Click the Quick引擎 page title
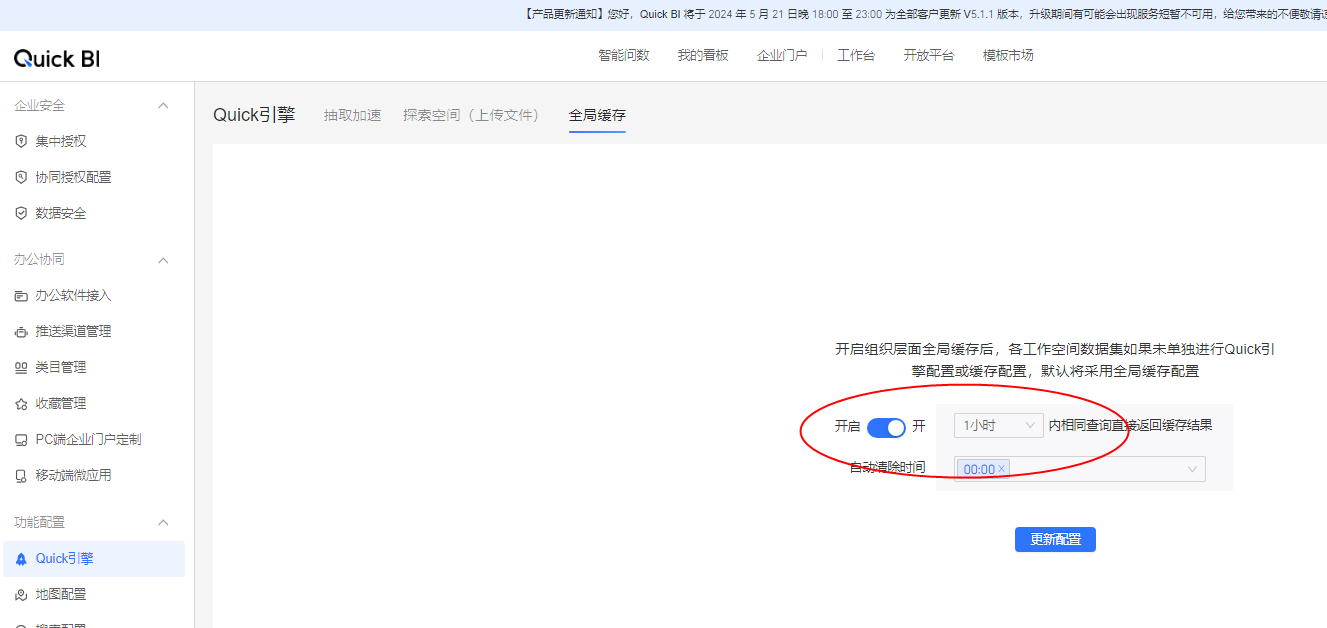The image size is (1327, 628). point(254,115)
